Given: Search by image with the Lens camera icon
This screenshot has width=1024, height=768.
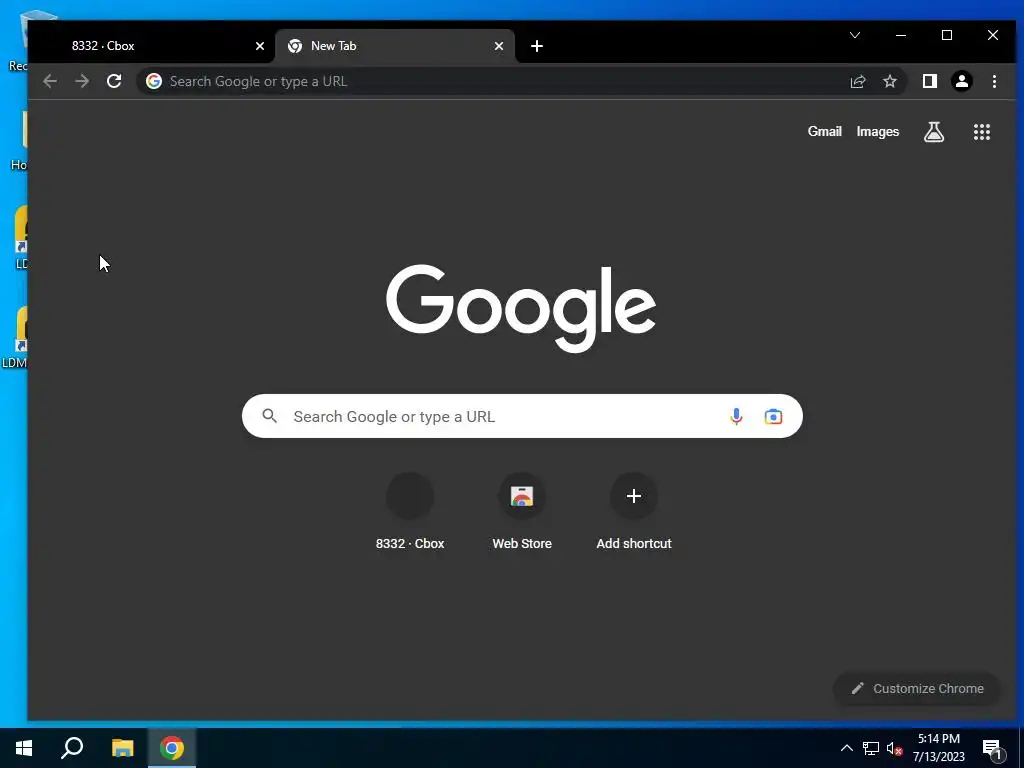Looking at the screenshot, I should pos(773,417).
